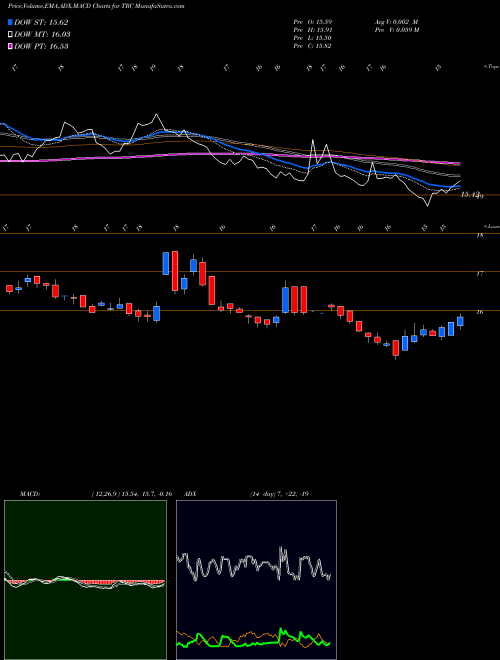Click the 'Avg V: 0.002 M' value
This screenshot has height=660, width=500.
pos(396,21)
